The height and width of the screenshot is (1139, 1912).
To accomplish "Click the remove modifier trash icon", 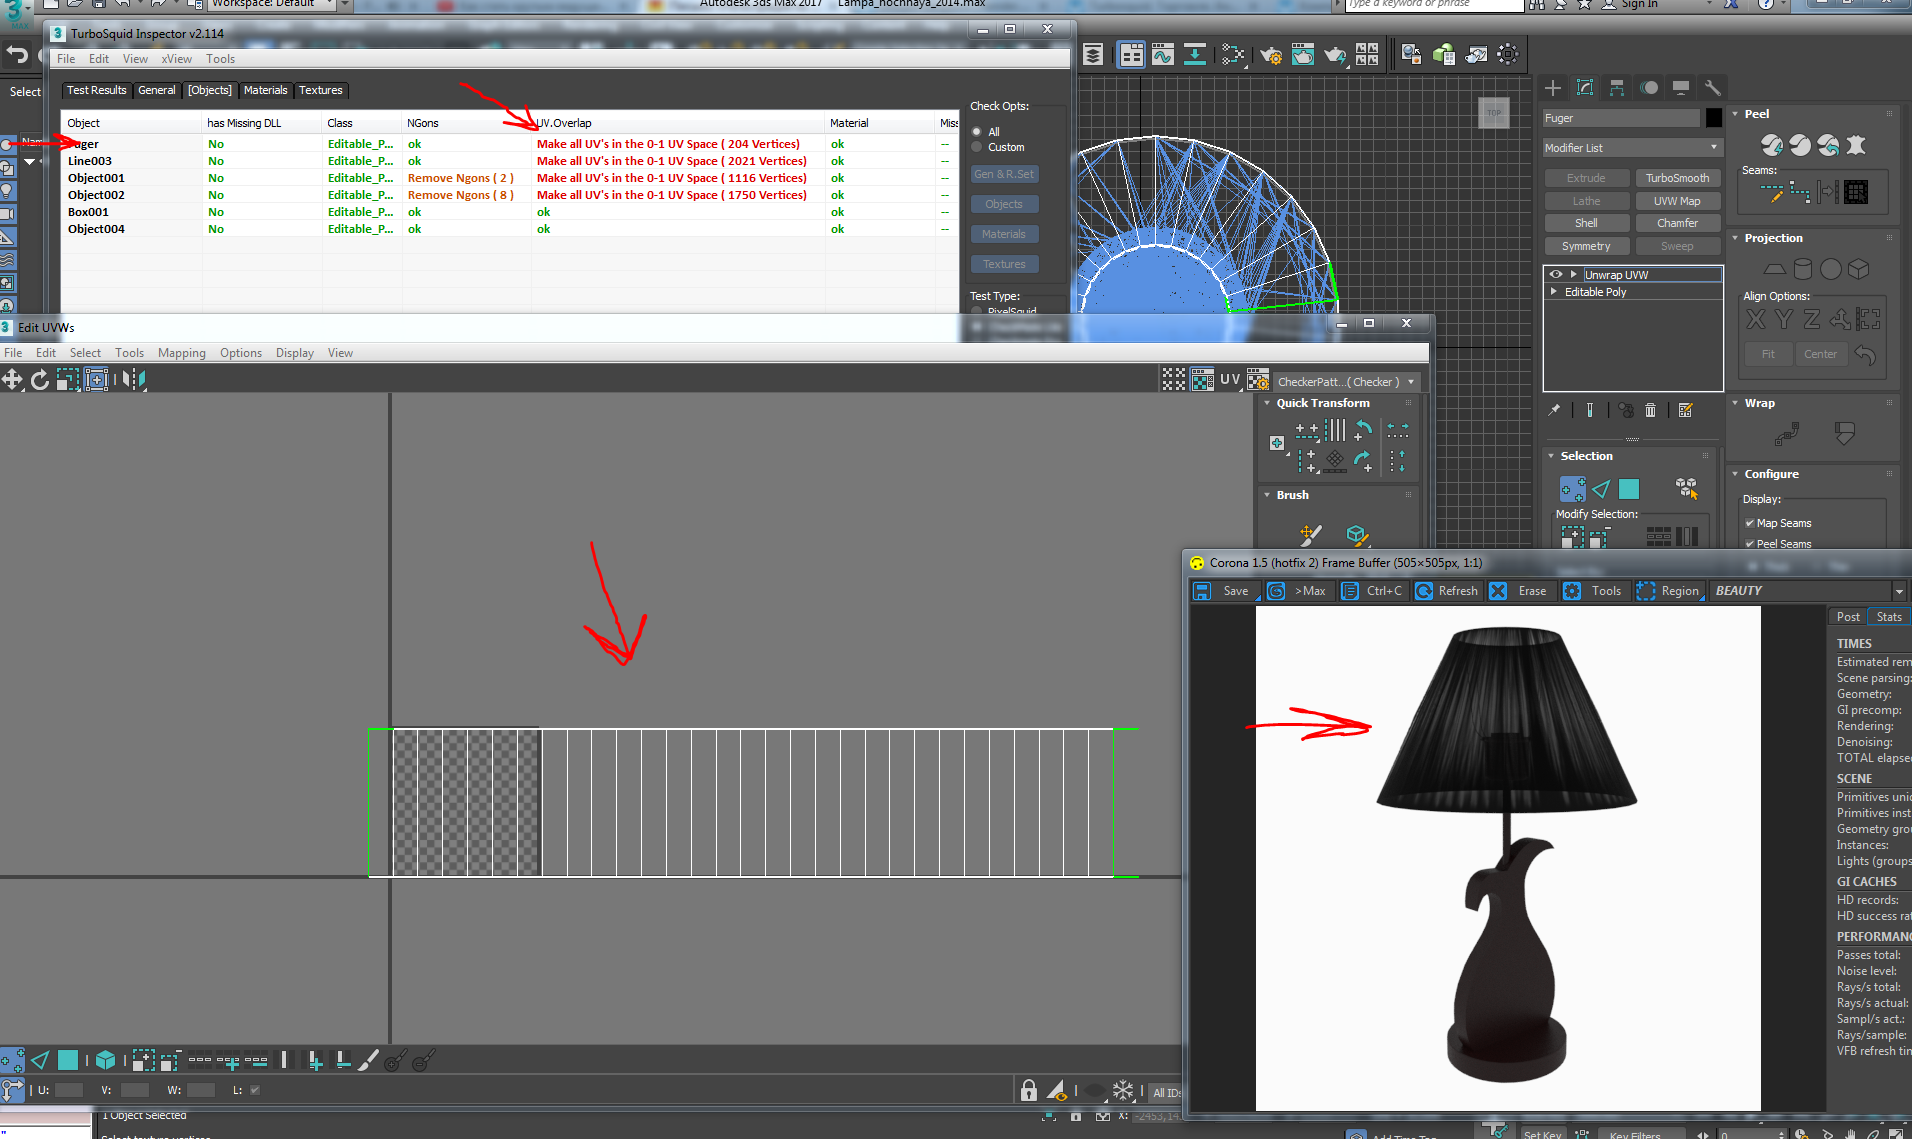I will tap(1650, 410).
